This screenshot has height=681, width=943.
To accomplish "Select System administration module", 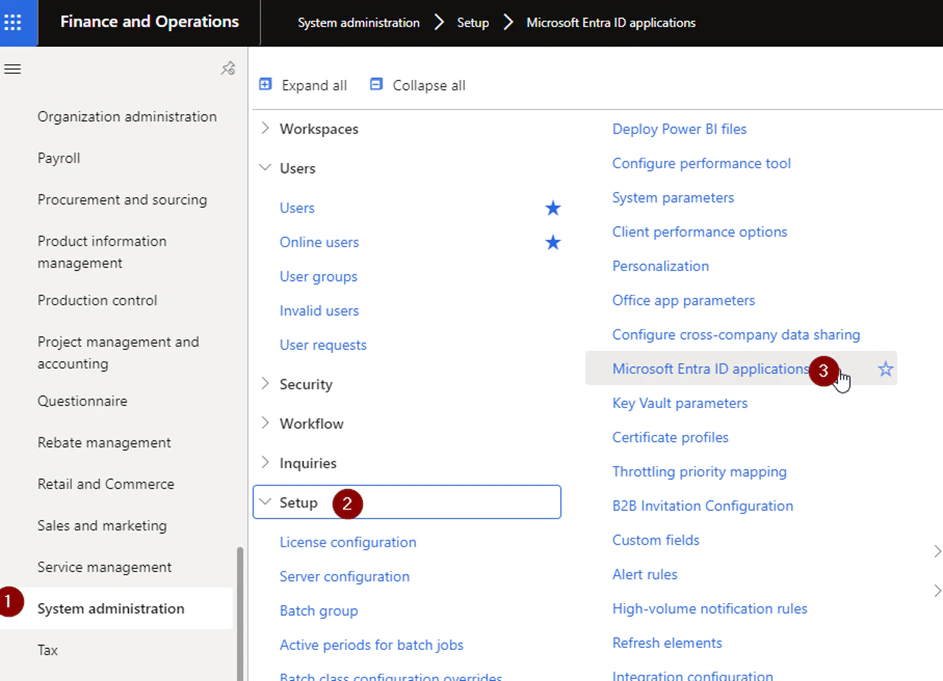I will coord(111,609).
